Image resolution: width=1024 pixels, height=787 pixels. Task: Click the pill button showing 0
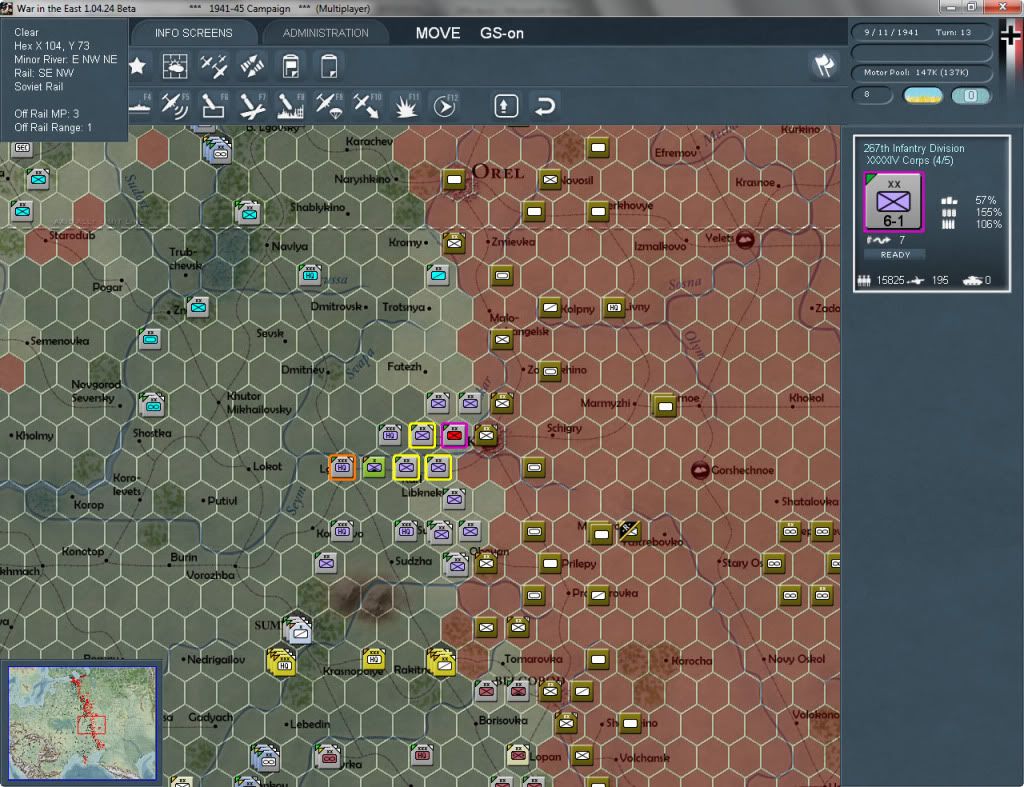click(x=970, y=96)
